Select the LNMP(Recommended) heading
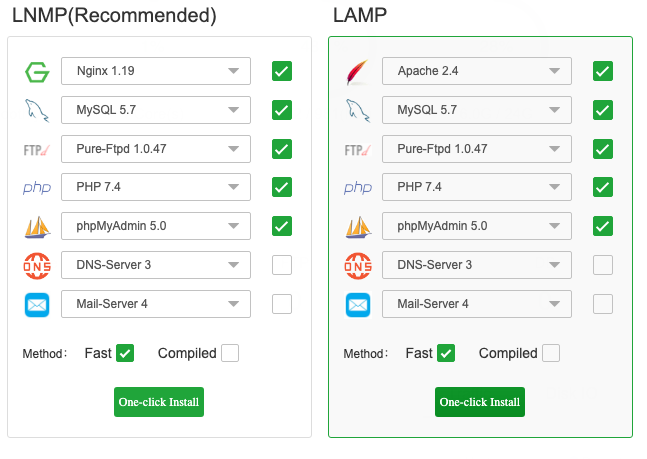The image size is (647, 459). 114,16
